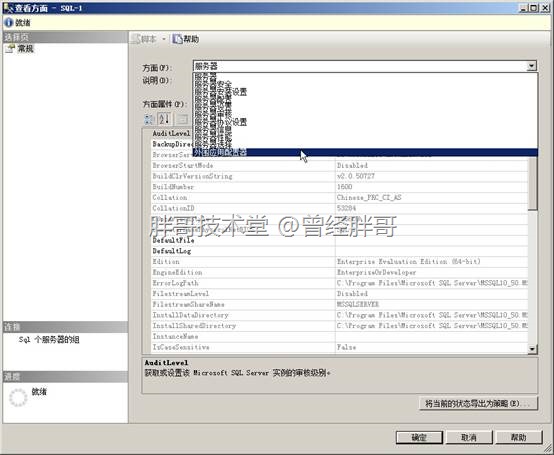Click the 1600 build number value
Image resolution: width=554 pixels, height=455 pixels.
[x=344, y=187]
